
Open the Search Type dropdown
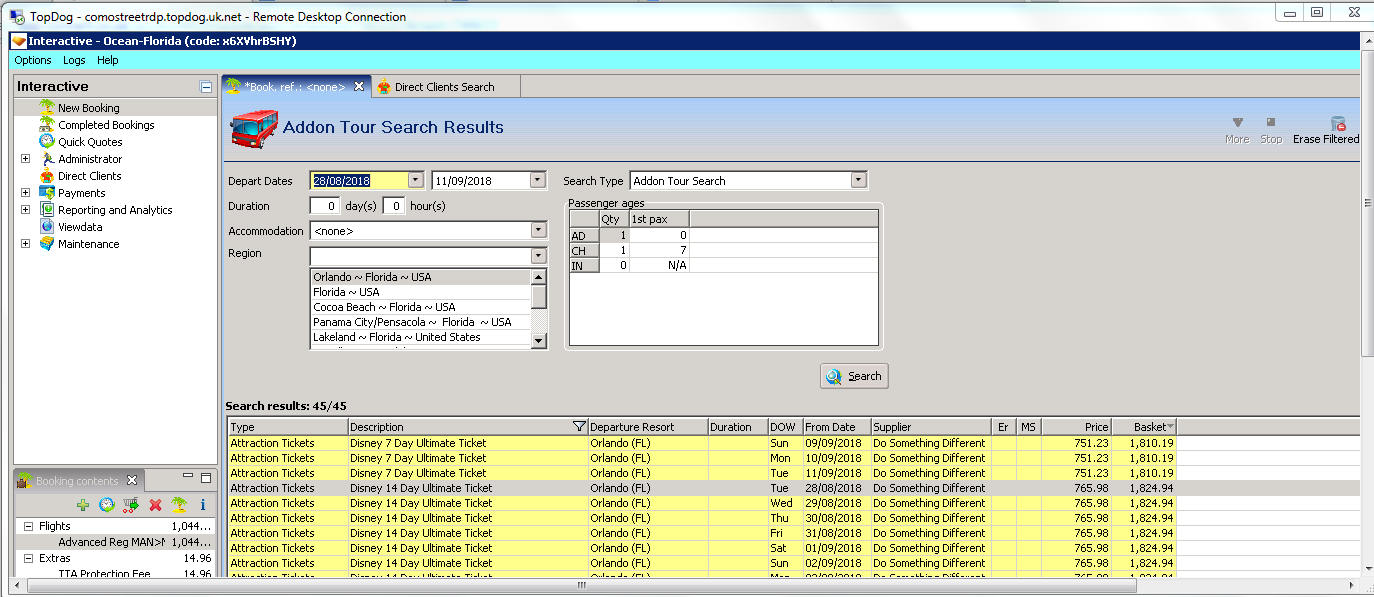(x=858, y=181)
